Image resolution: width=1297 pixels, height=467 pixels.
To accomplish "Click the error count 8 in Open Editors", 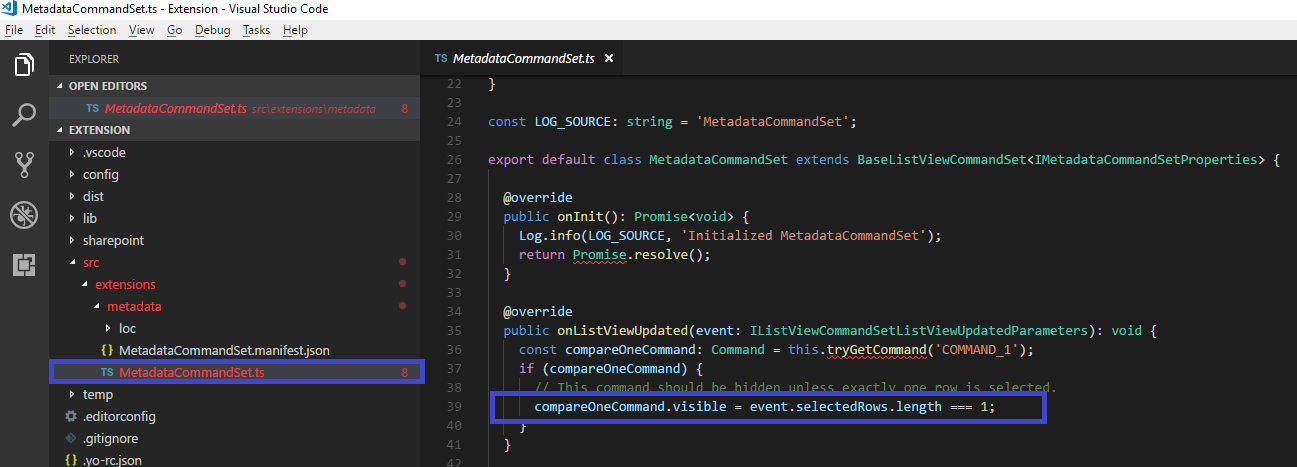I will [x=405, y=108].
